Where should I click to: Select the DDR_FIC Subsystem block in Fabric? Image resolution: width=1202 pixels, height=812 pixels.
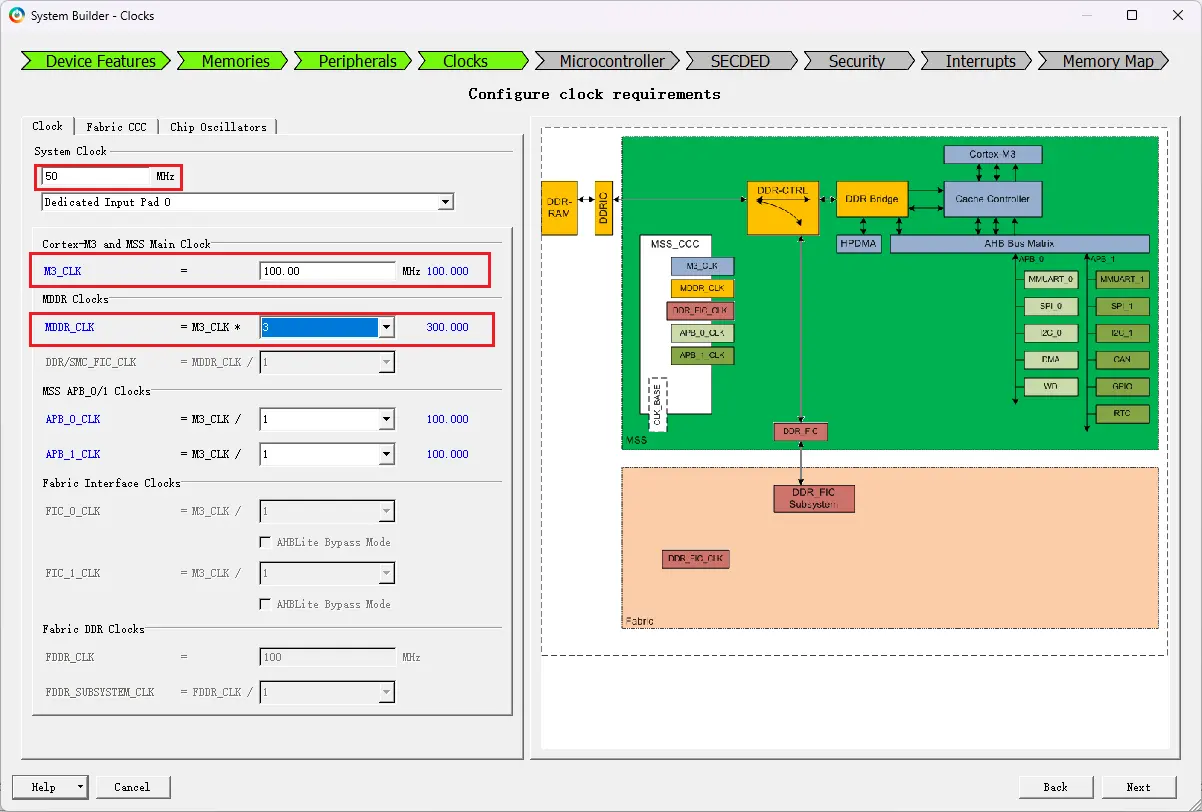point(814,498)
